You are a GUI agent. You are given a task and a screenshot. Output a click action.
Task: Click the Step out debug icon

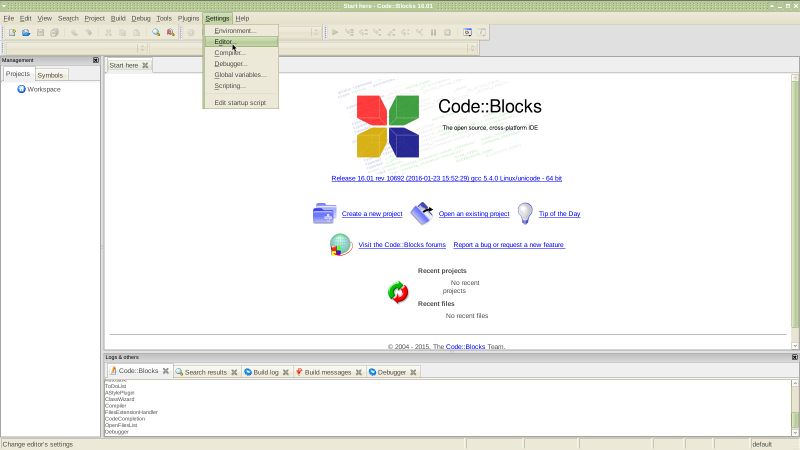point(391,32)
